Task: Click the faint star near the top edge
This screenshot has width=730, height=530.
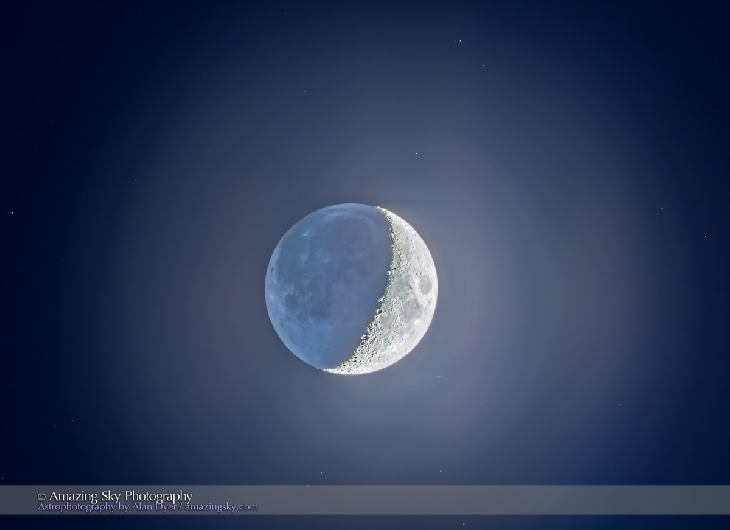Action: [x=460, y=41]
